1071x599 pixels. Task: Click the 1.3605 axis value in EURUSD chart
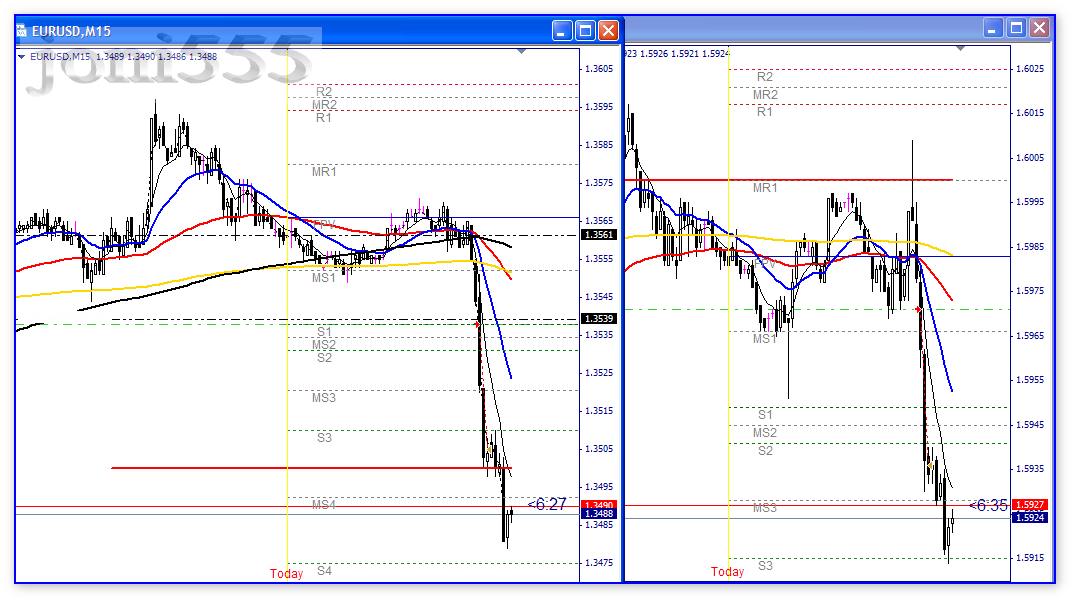(599, 69)
